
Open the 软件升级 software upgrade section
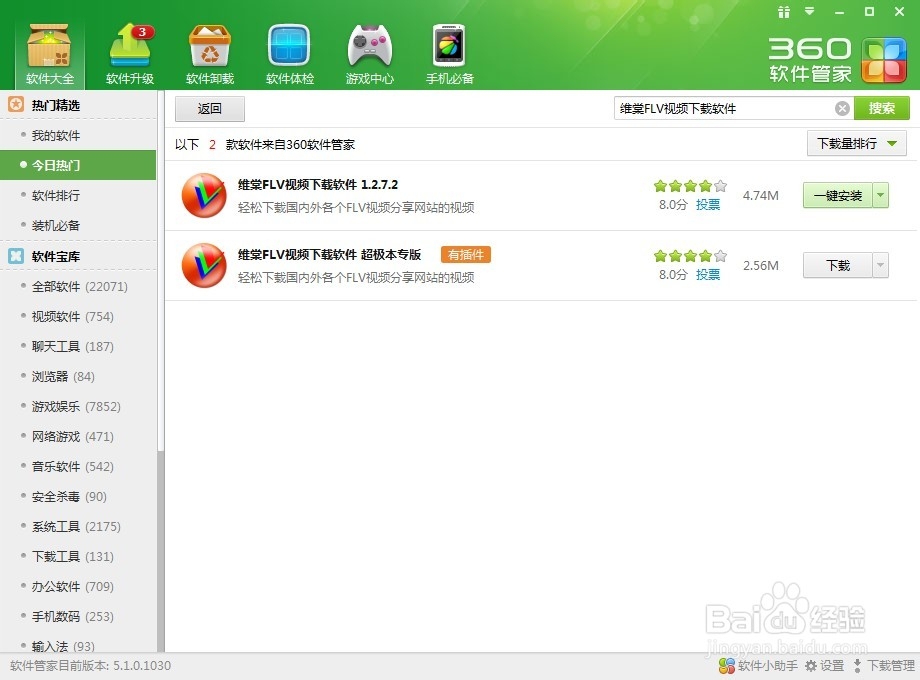point(130,54)
